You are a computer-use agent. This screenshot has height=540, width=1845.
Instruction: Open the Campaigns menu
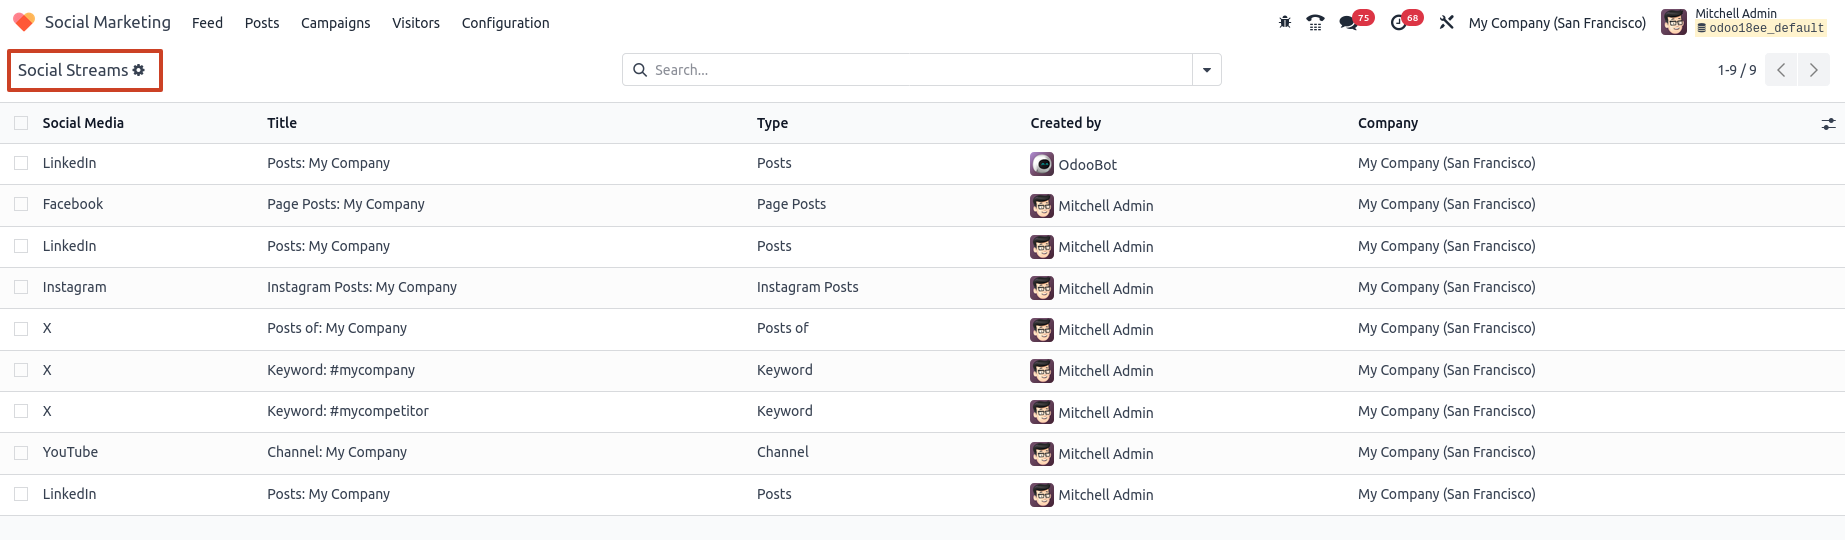(x=336, y=23)
